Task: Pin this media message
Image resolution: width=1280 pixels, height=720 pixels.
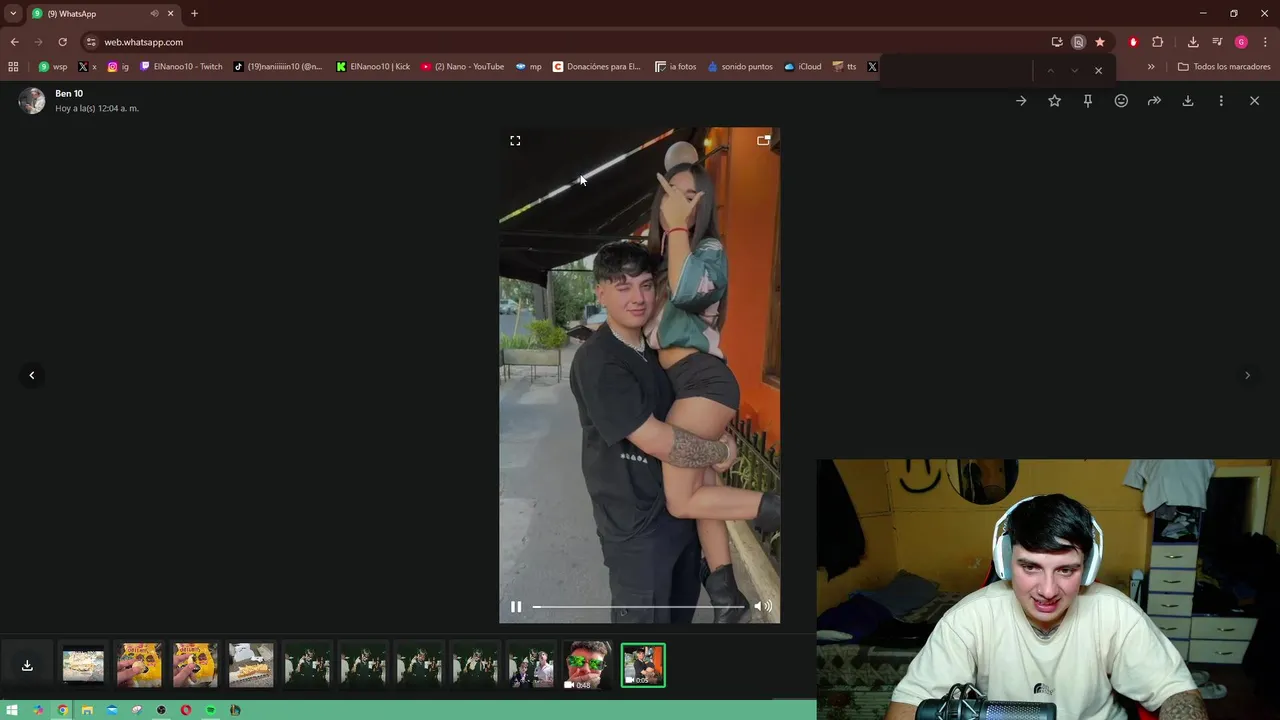Action: coord(1088,101)
